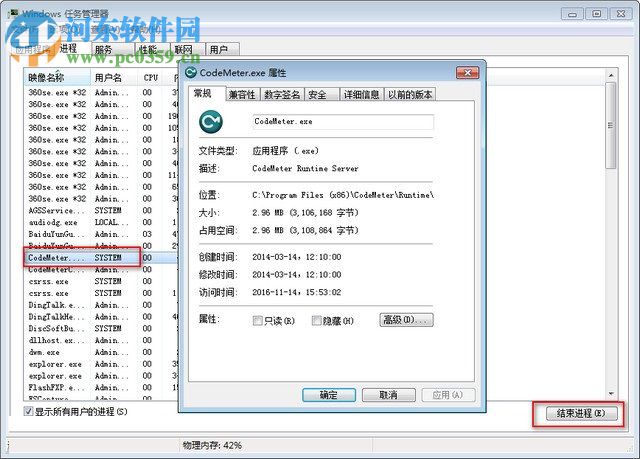Select the FlashFXP.e... process row

(x=101, y=388)
